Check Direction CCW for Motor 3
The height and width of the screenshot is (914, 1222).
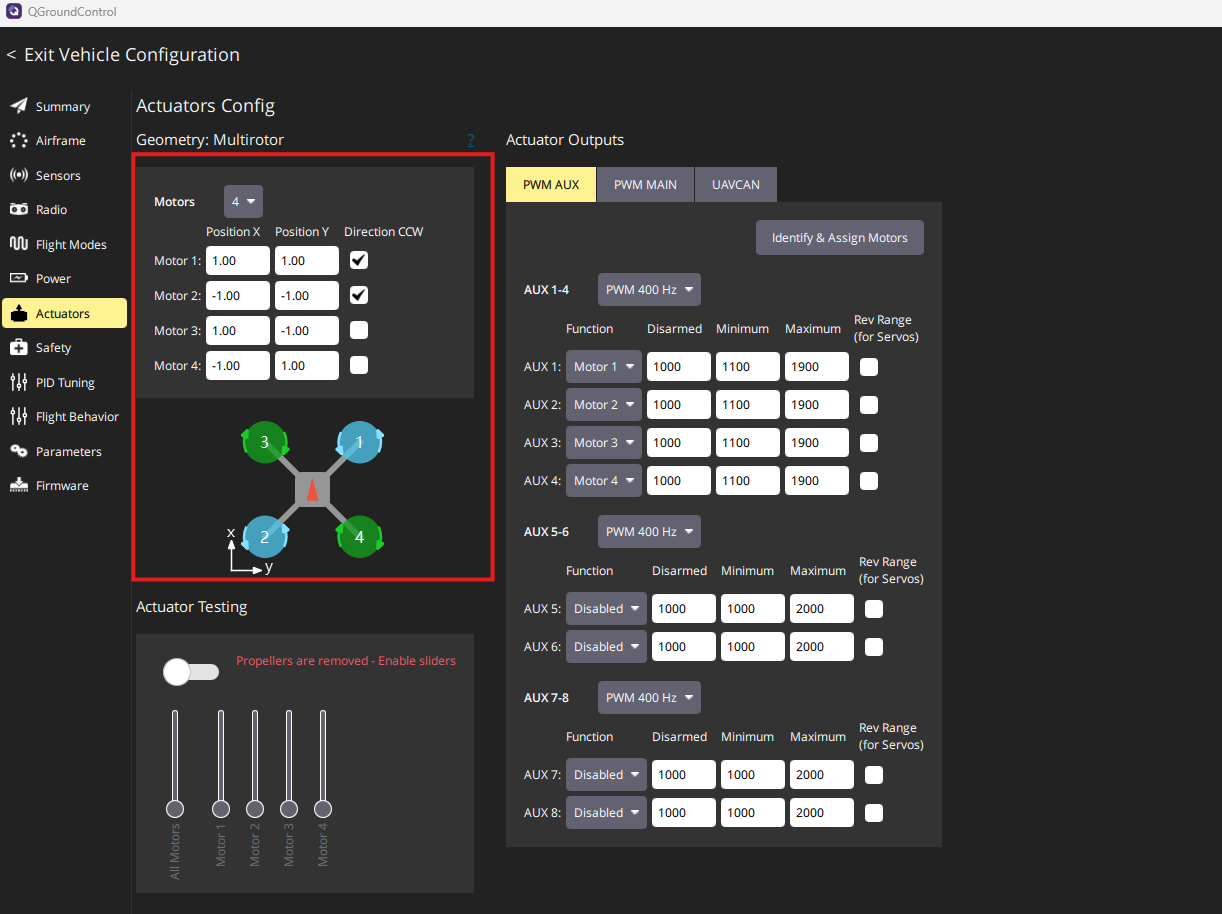coord(359,330)
